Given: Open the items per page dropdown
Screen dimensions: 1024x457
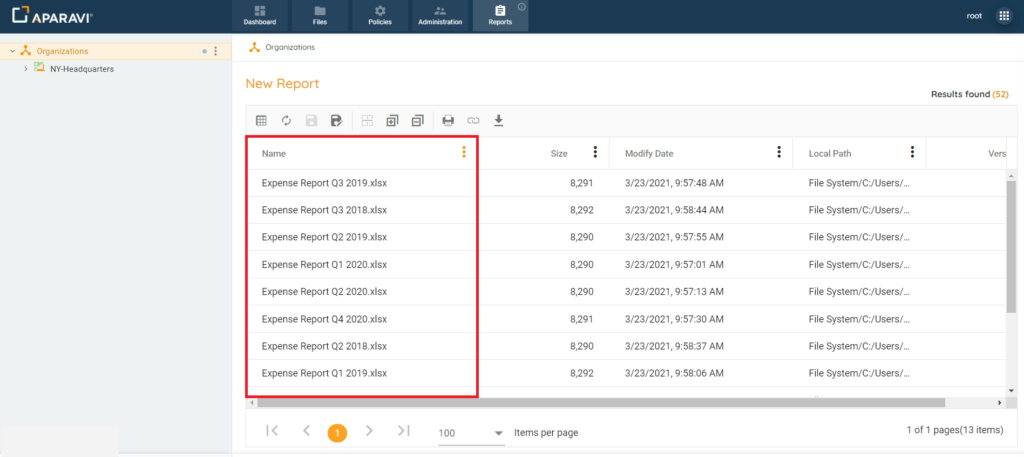Looking at the screenshot, I should click(499, 433).
